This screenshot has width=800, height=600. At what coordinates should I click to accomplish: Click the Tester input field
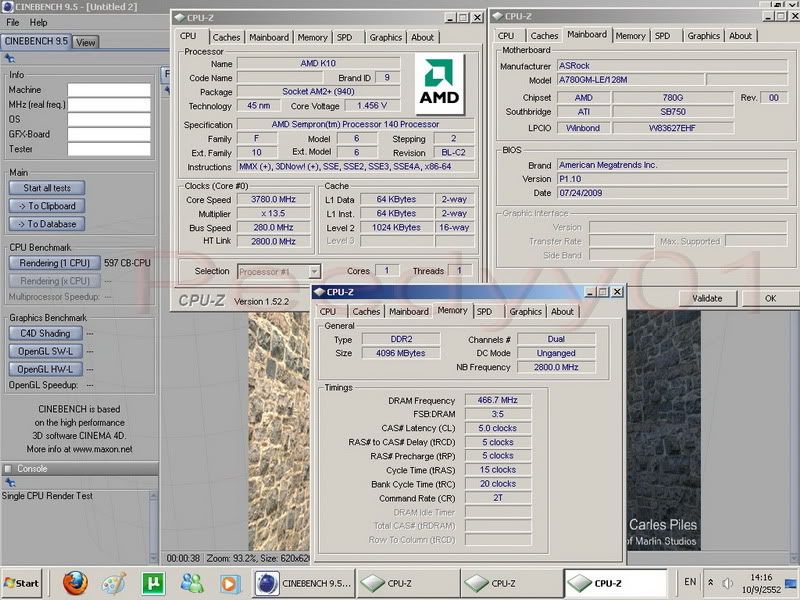coord(109,149)
